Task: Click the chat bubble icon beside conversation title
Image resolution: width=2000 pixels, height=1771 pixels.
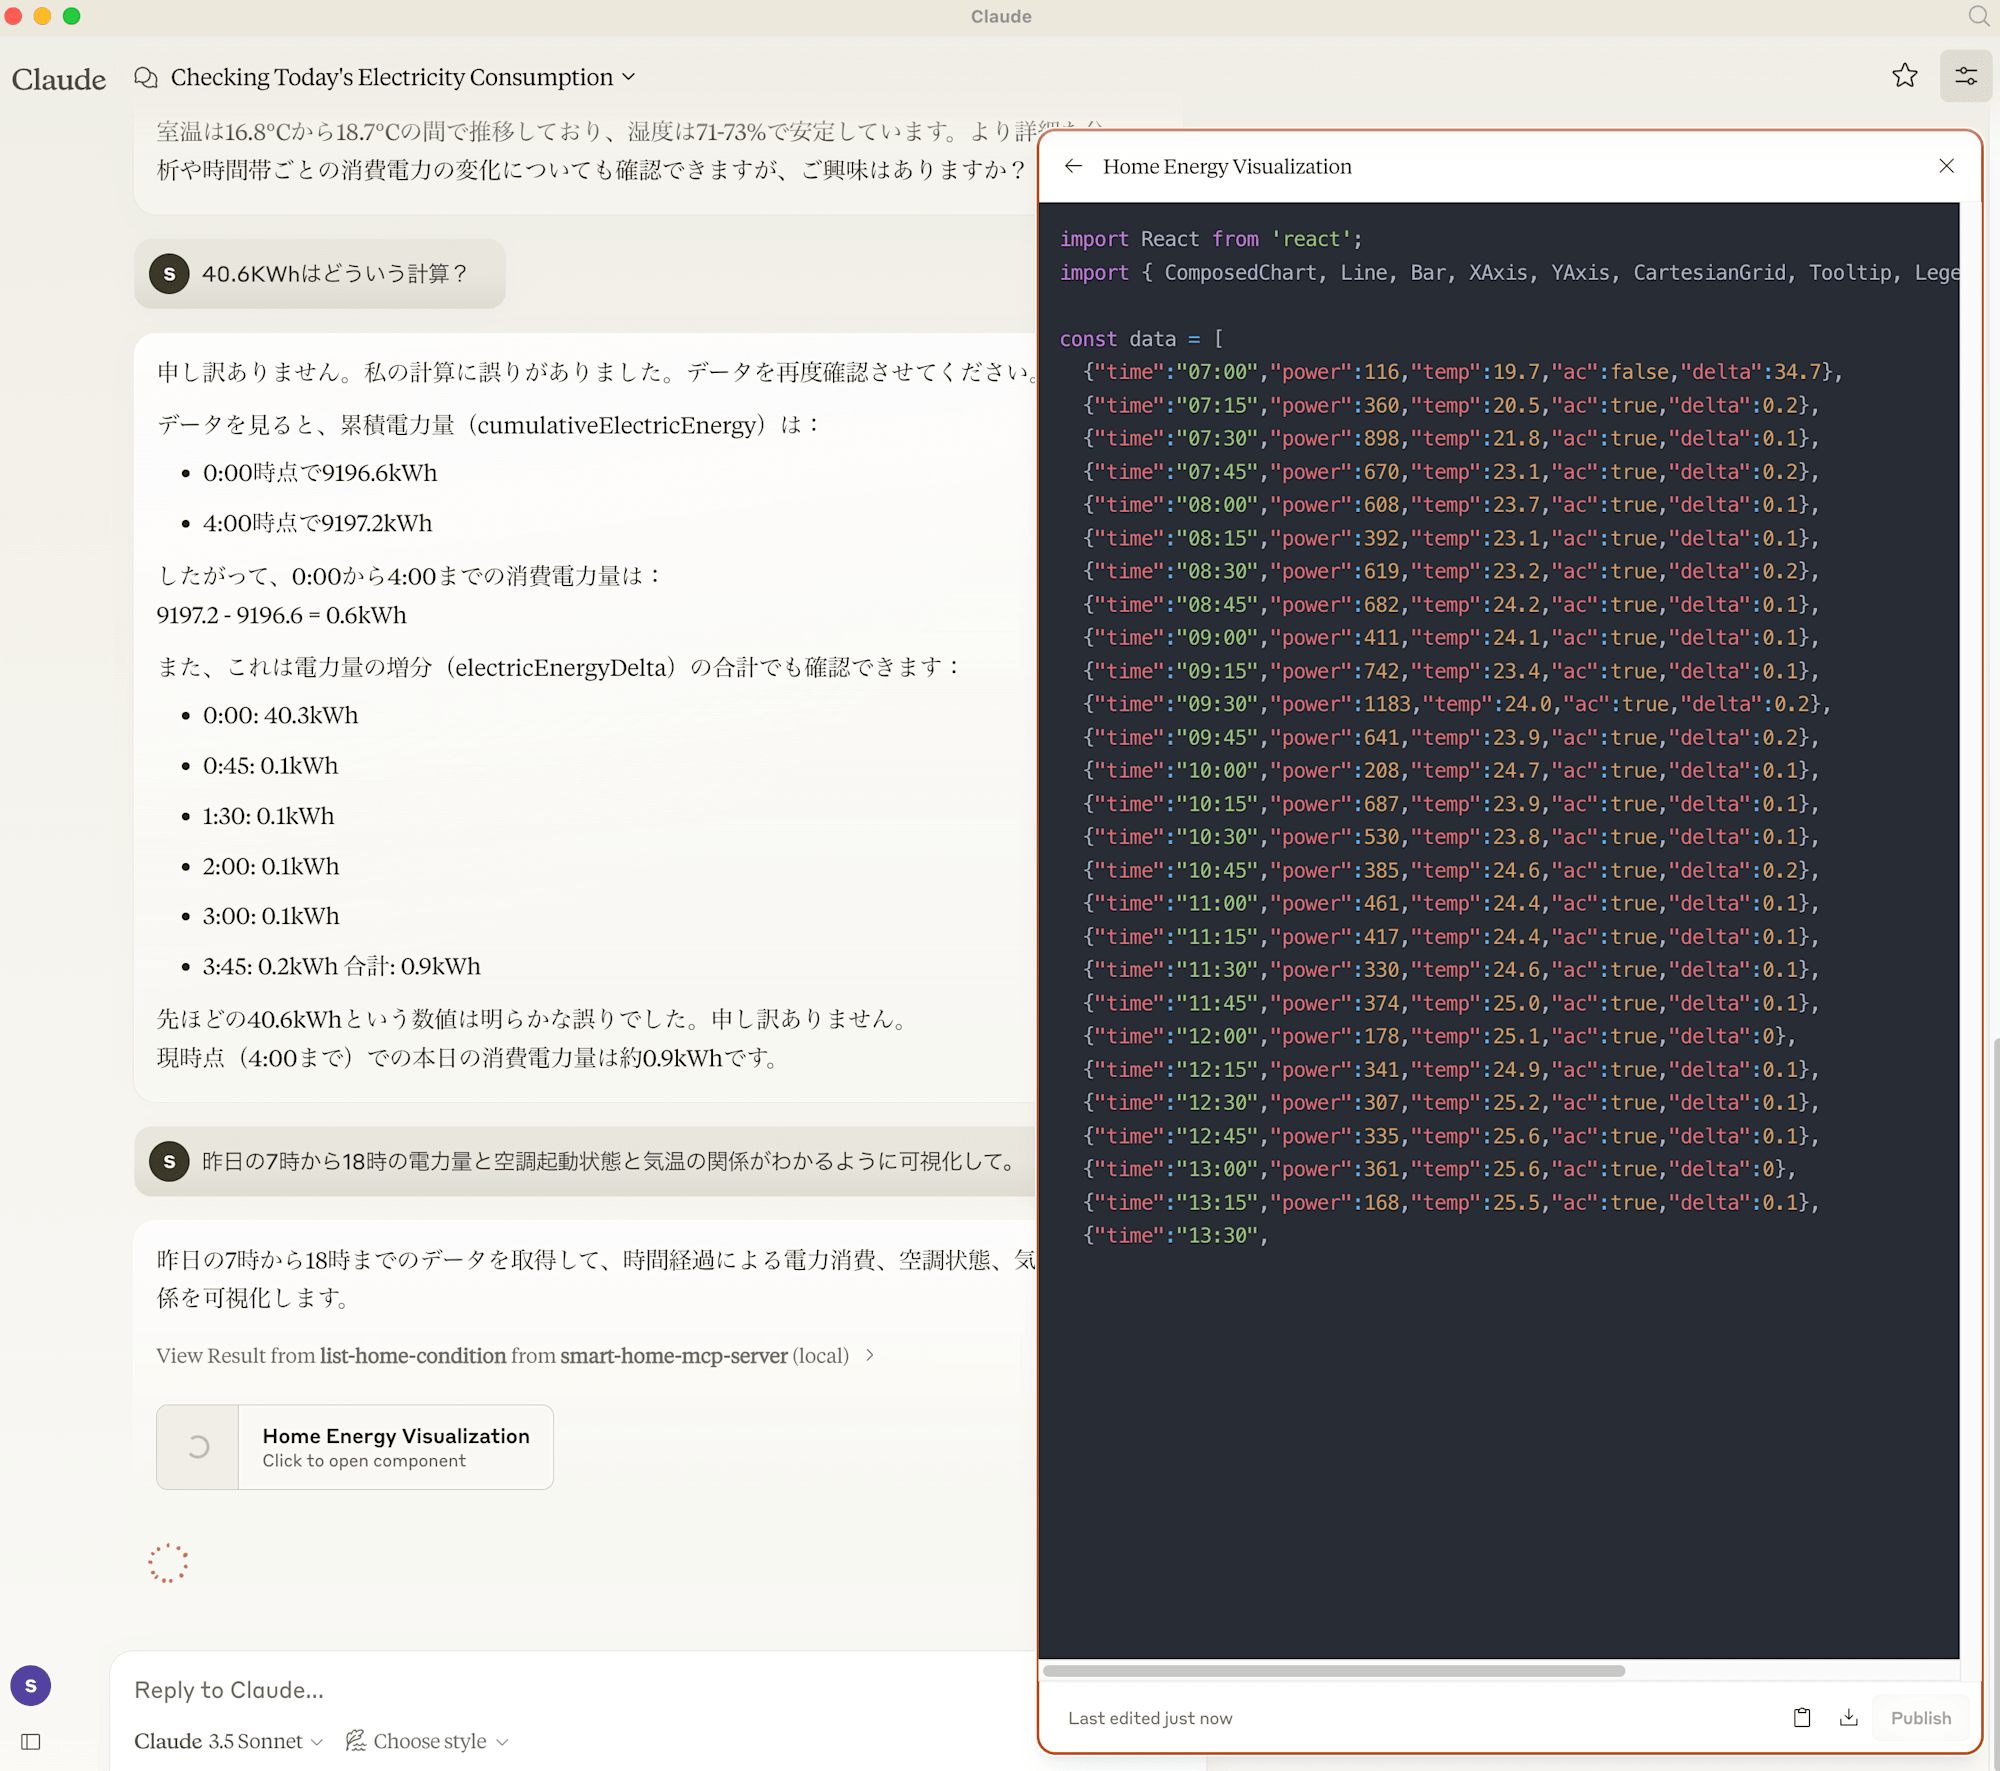Action: pos(146,77)
